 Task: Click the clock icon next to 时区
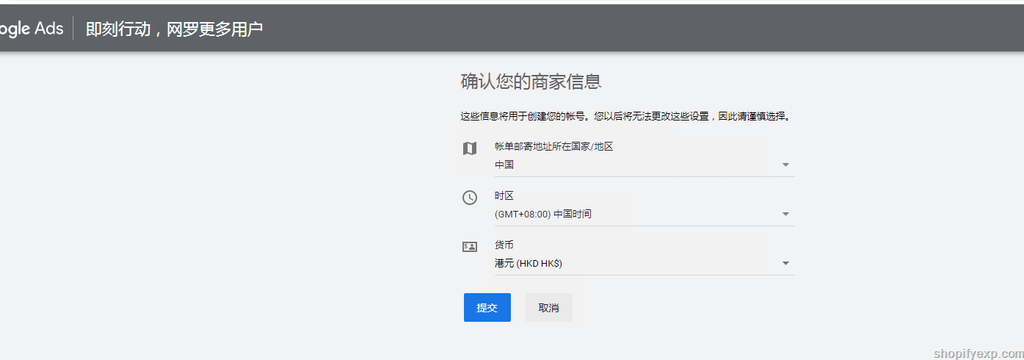tap(470, 198)
